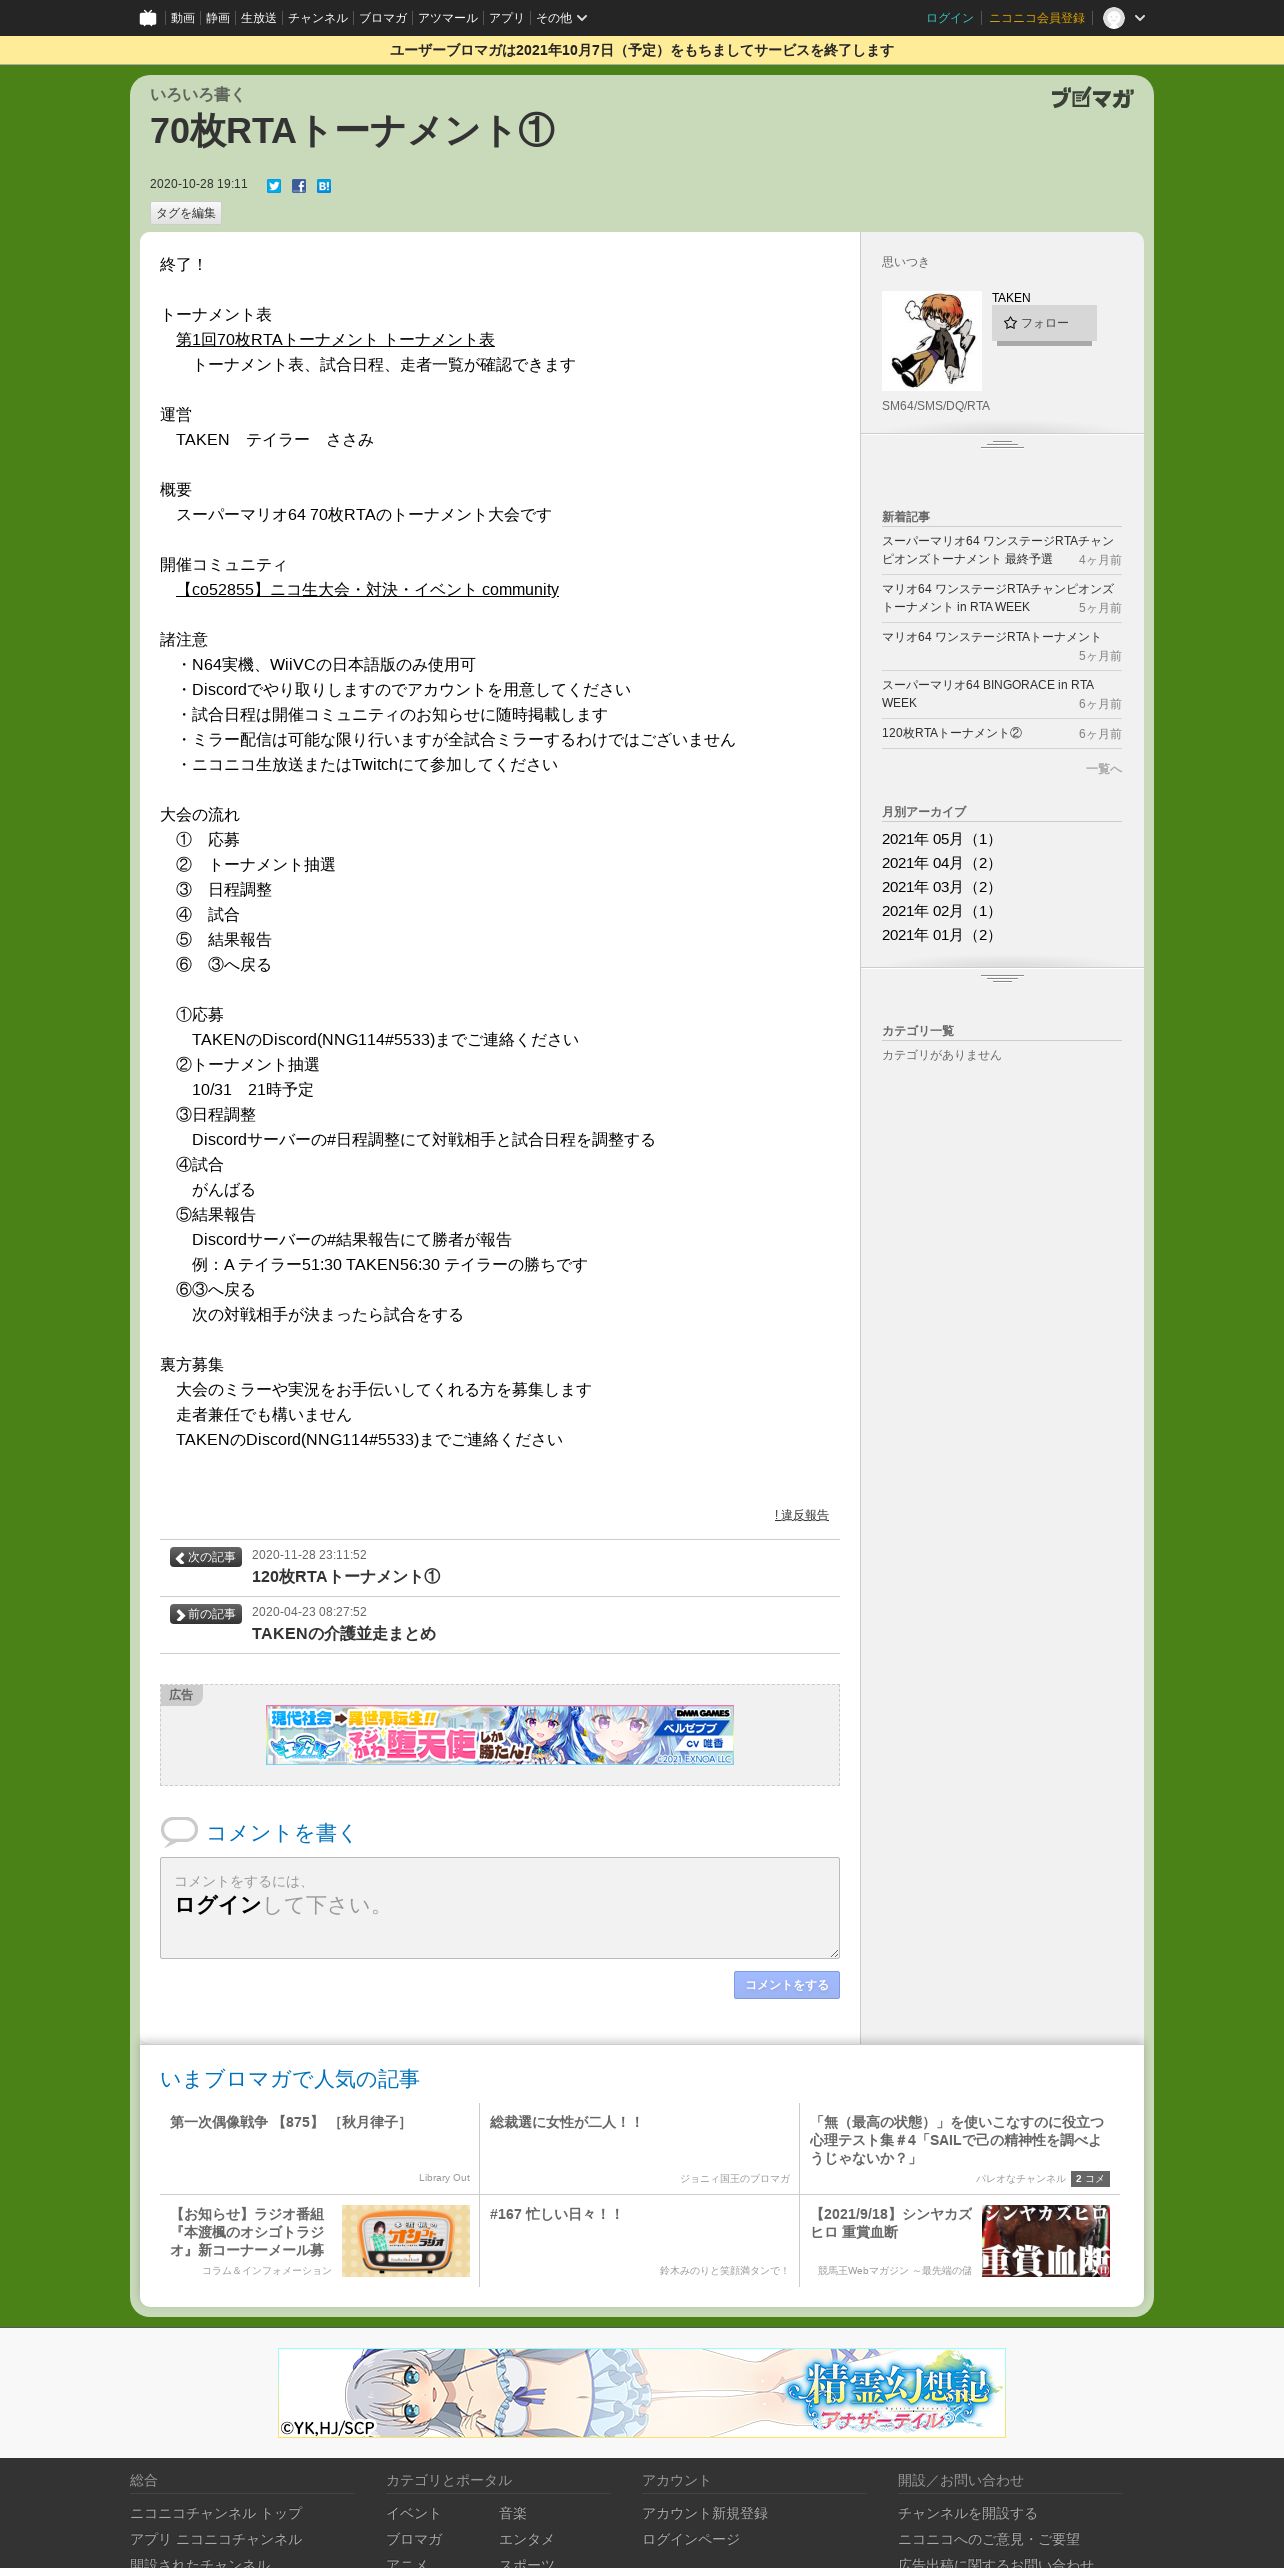Click the ログイン link in header
The height and width of the screenshot is (2568, 1284).
[x=950, y=18]
